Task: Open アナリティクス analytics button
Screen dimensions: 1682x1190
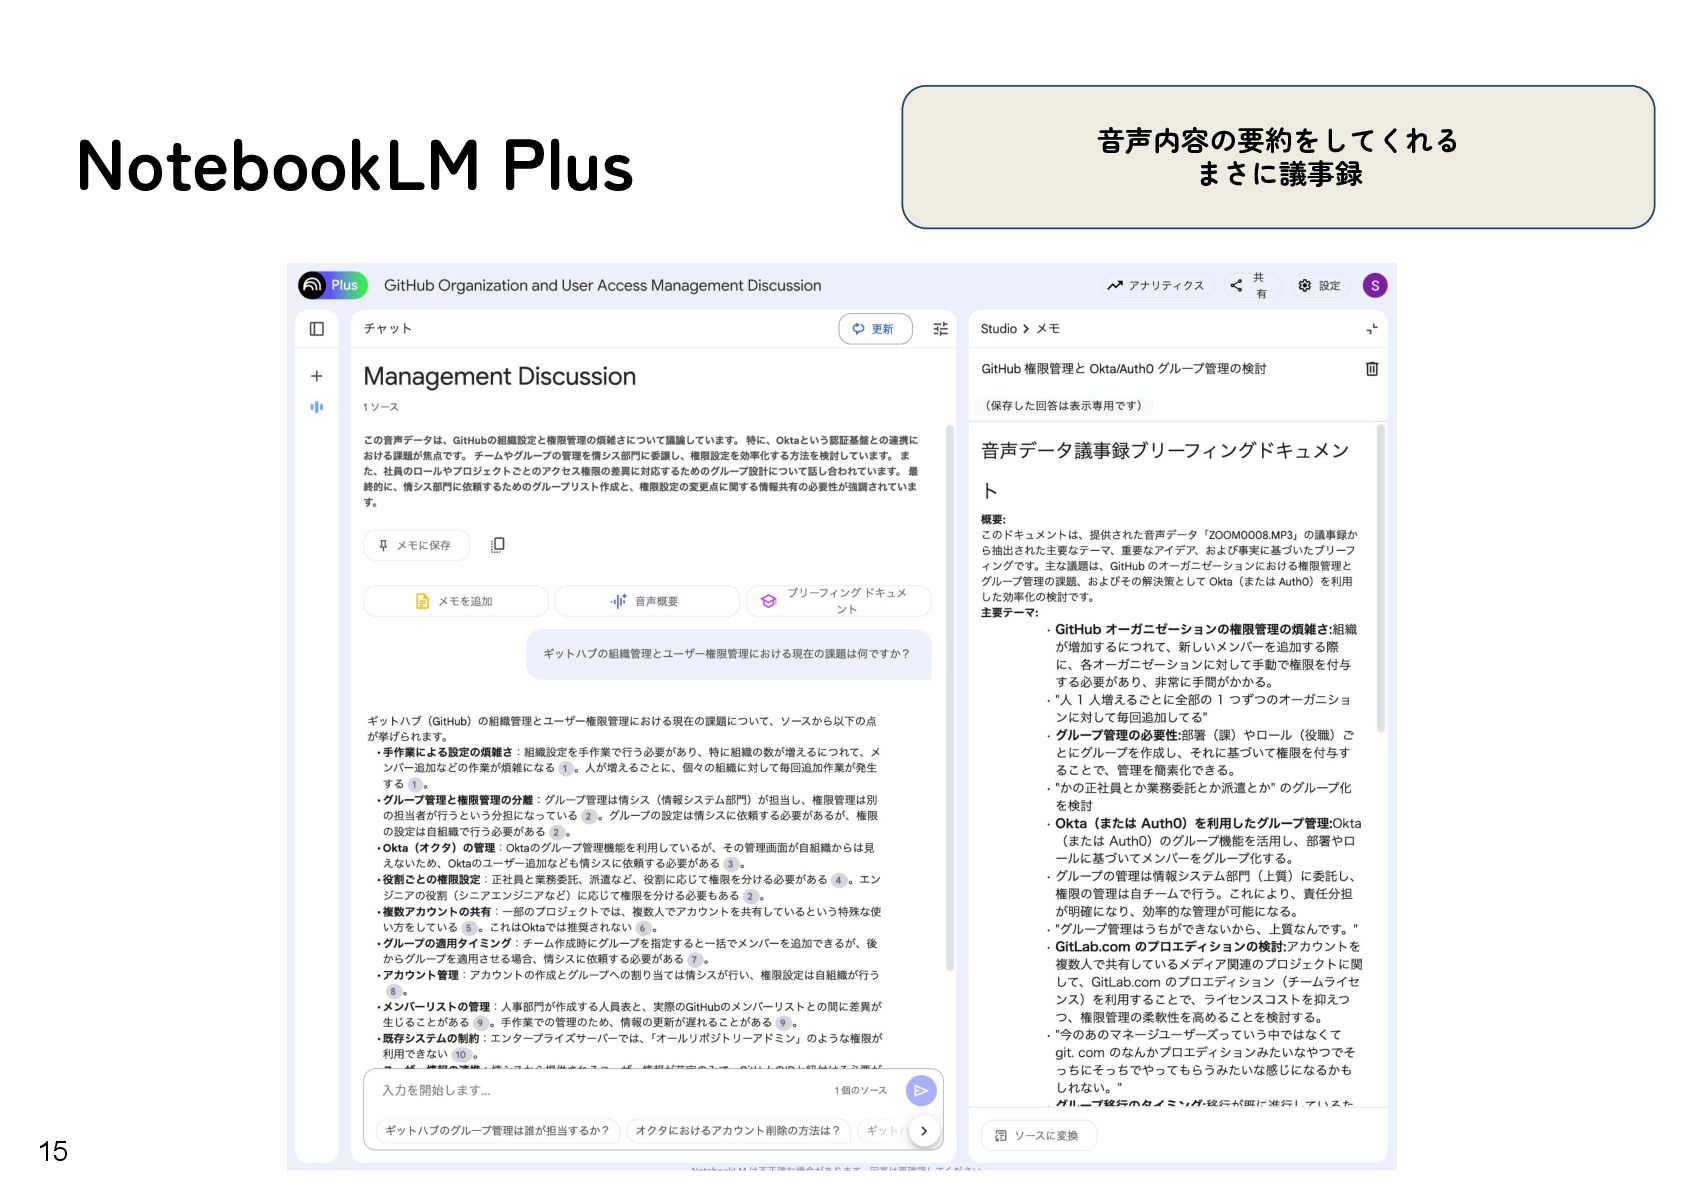Action: (x=1156, y=286)
